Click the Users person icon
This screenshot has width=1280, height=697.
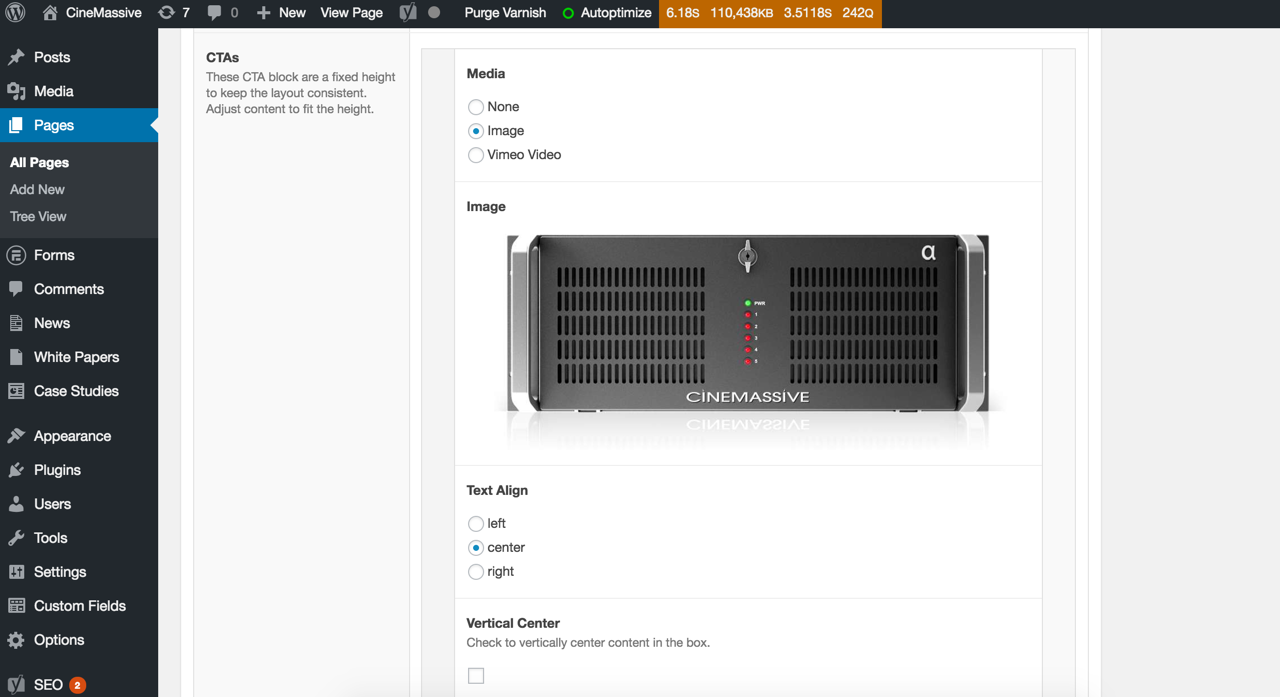(x=16, y=505)
